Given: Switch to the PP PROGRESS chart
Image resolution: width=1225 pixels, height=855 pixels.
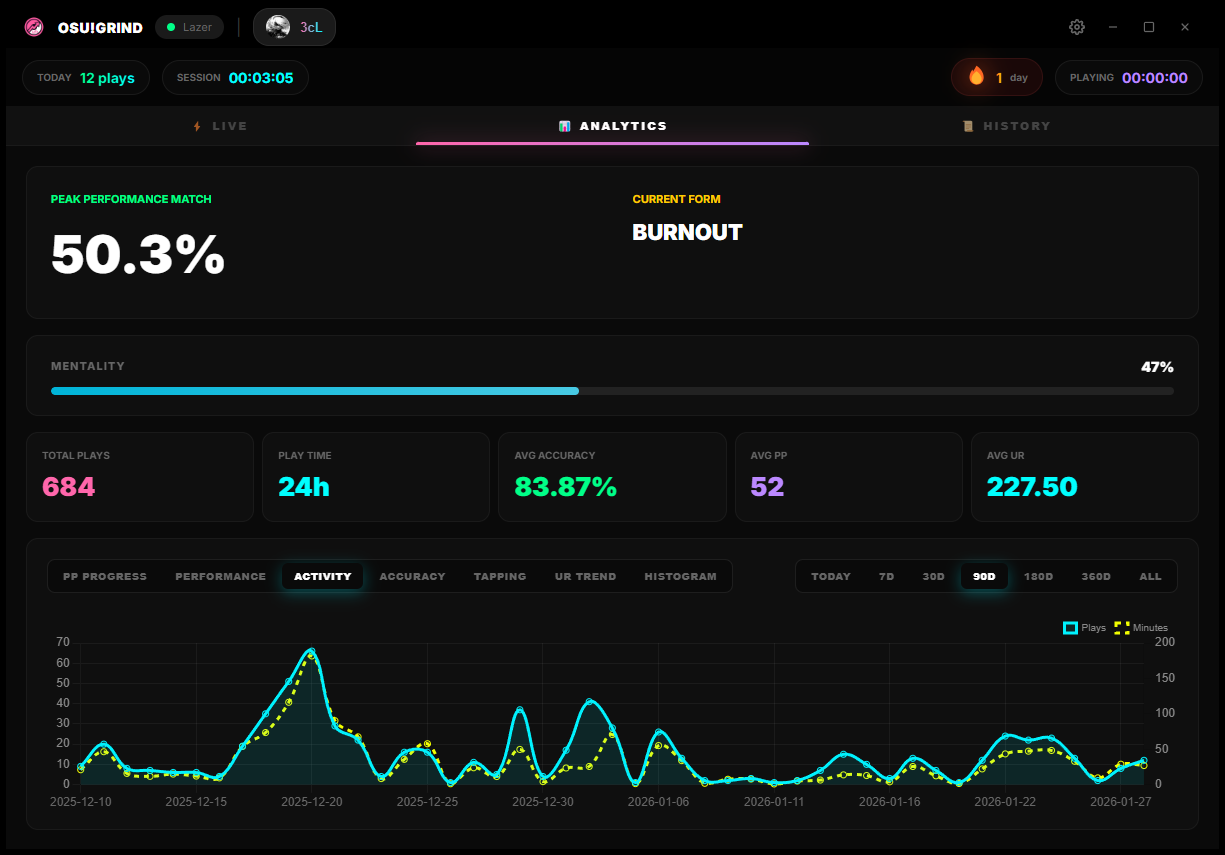Looking at the screenshot, I should [105, 576].
